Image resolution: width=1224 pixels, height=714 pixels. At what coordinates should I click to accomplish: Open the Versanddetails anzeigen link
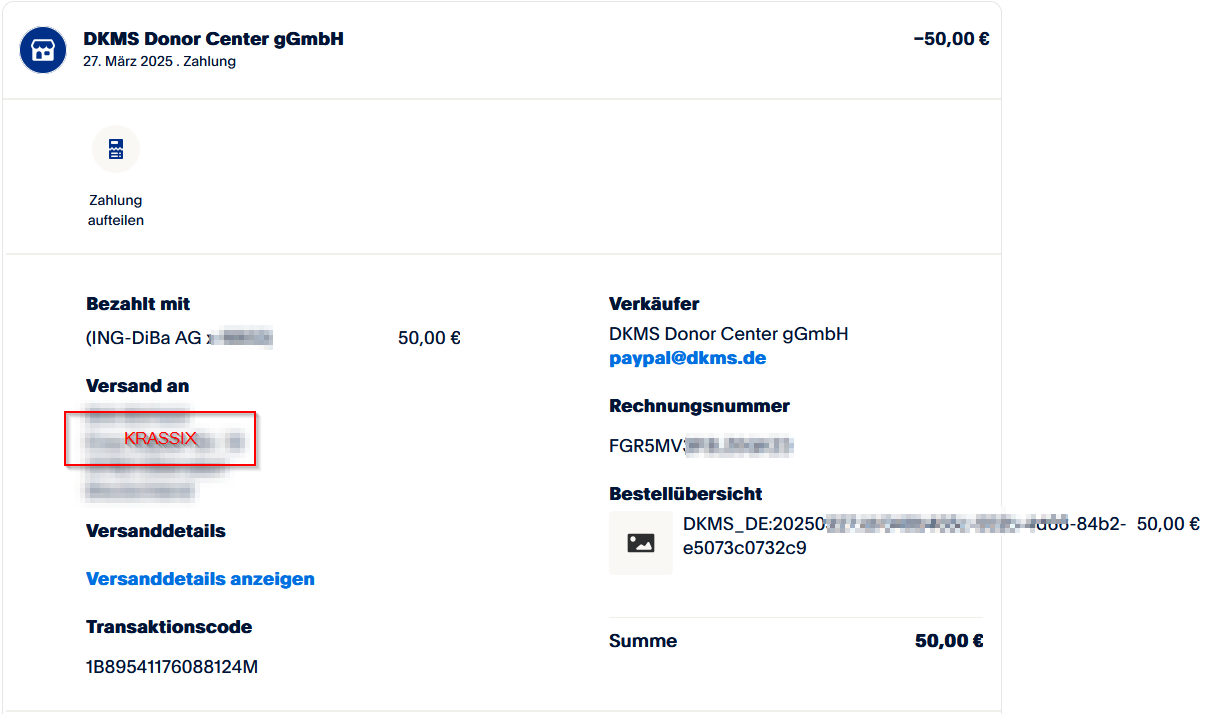(200, 579)
